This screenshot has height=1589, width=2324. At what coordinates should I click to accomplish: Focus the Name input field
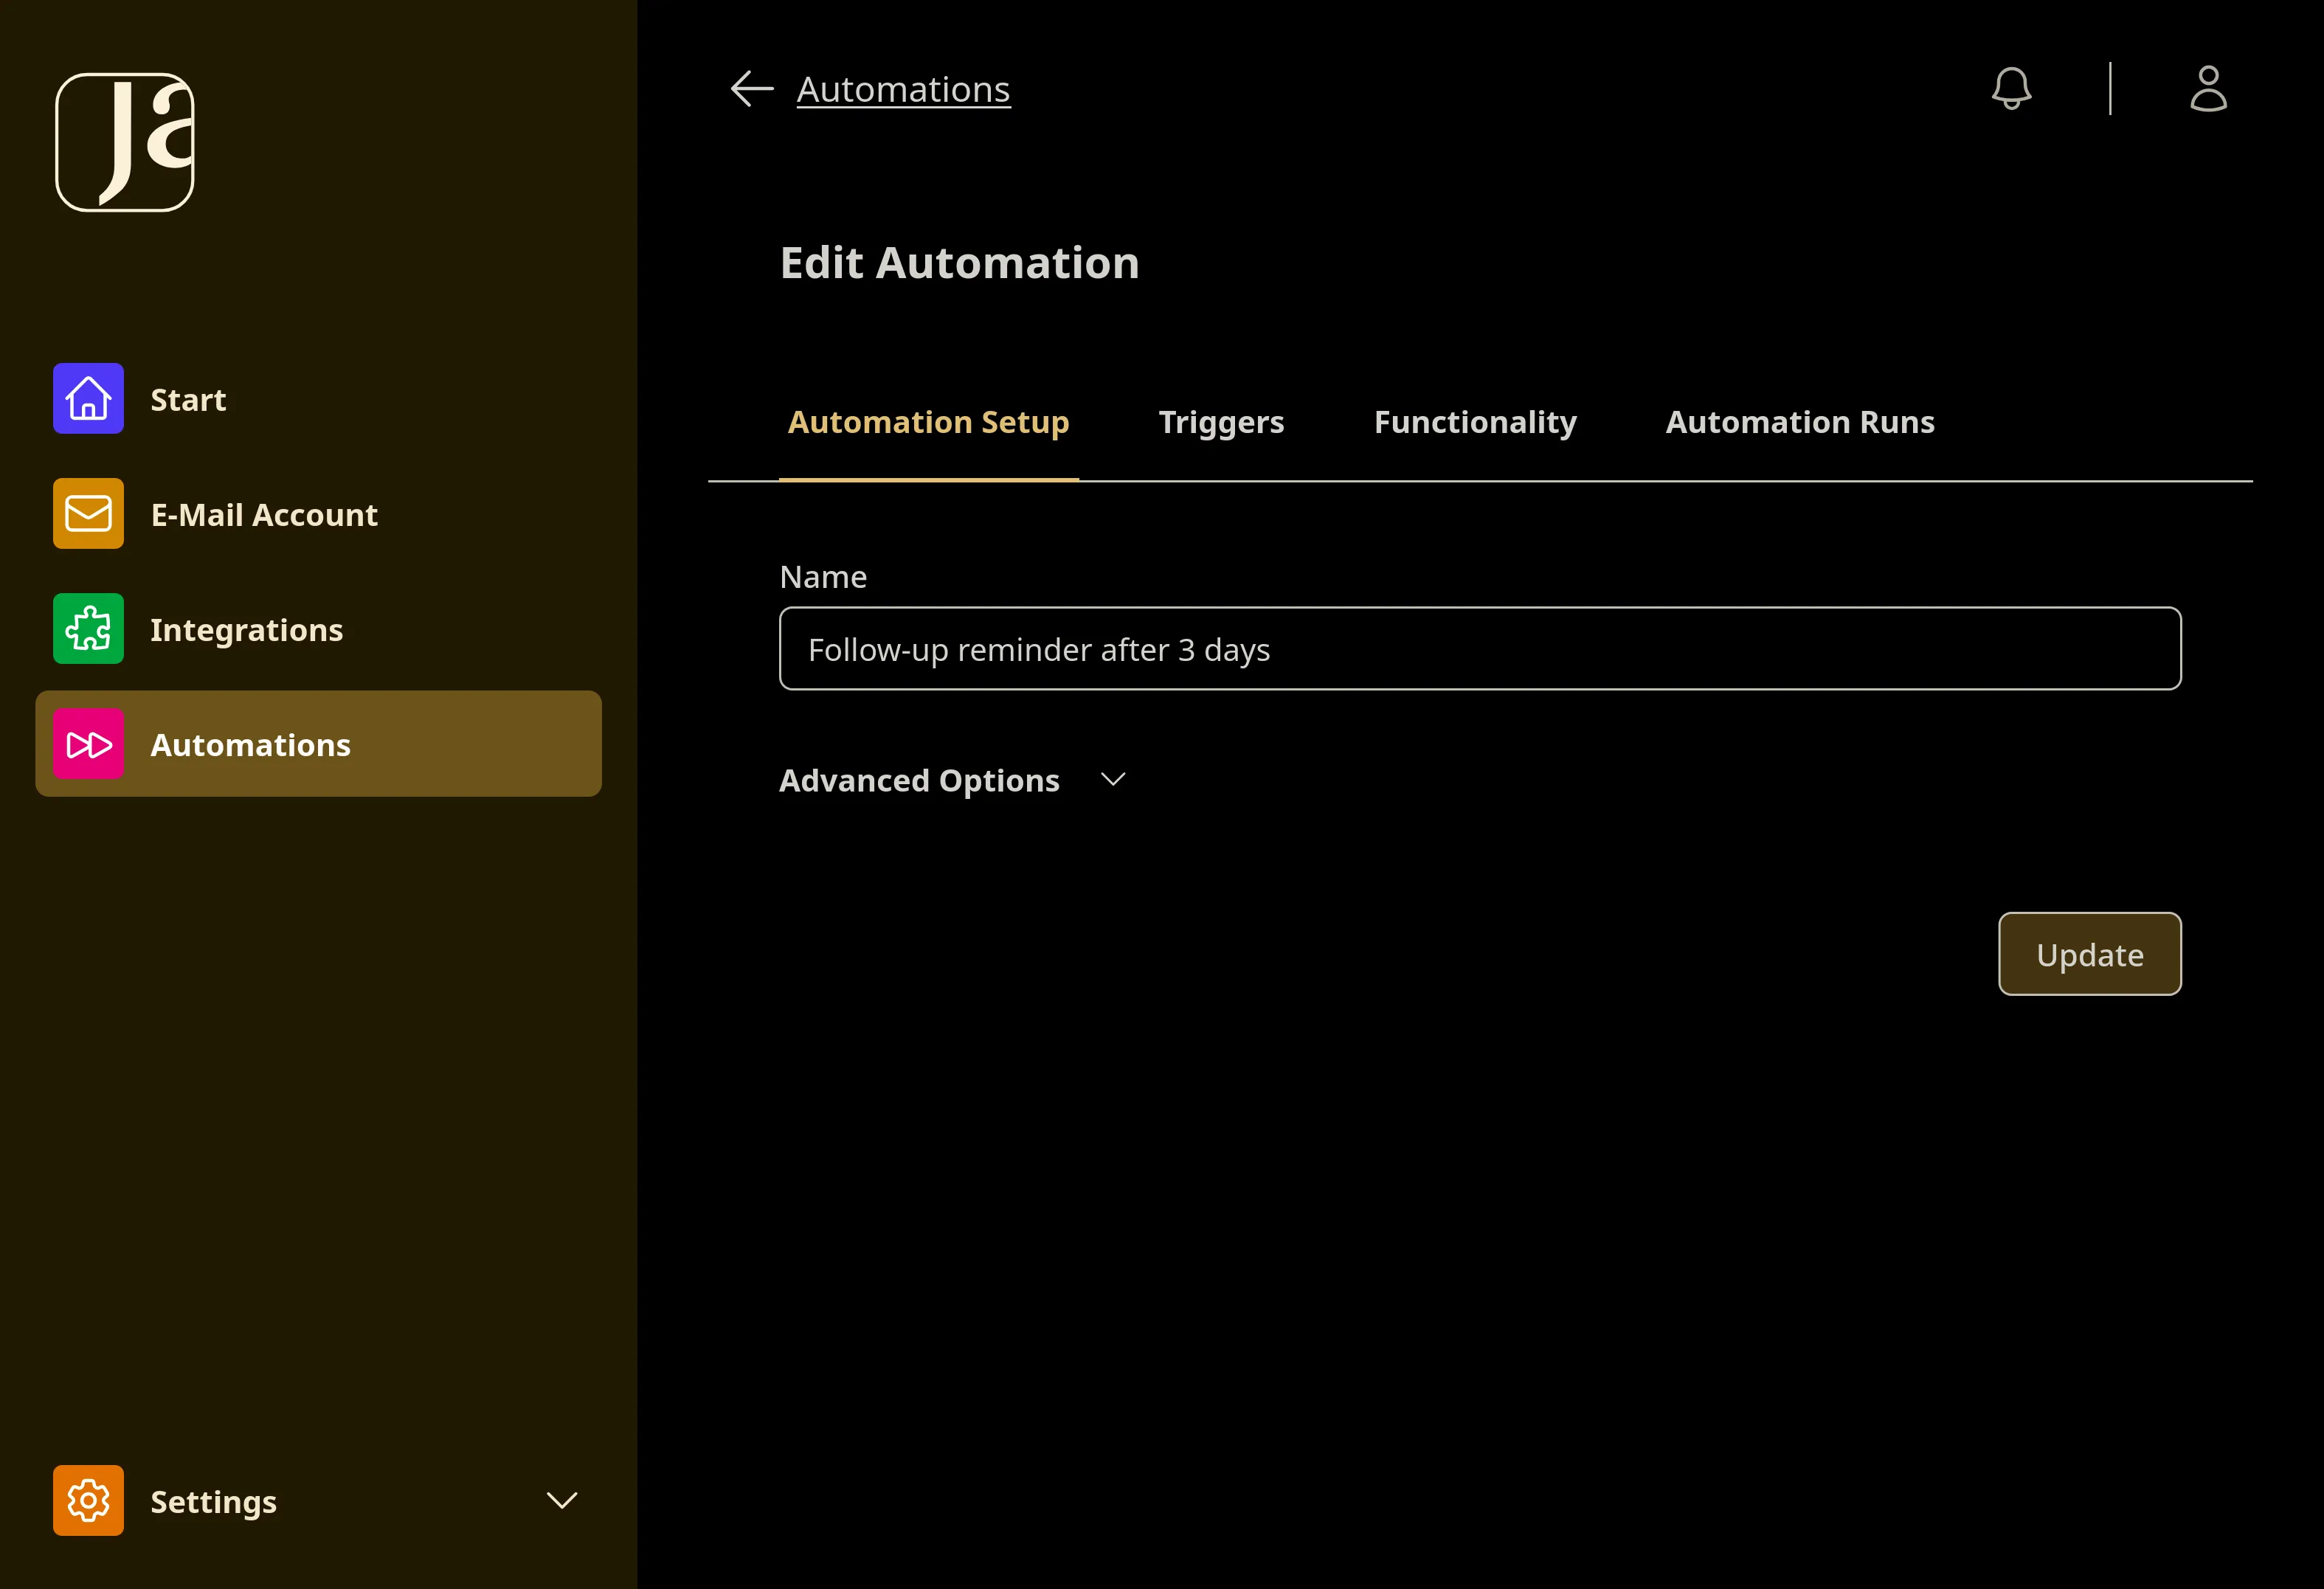(x=1480, y=649)
